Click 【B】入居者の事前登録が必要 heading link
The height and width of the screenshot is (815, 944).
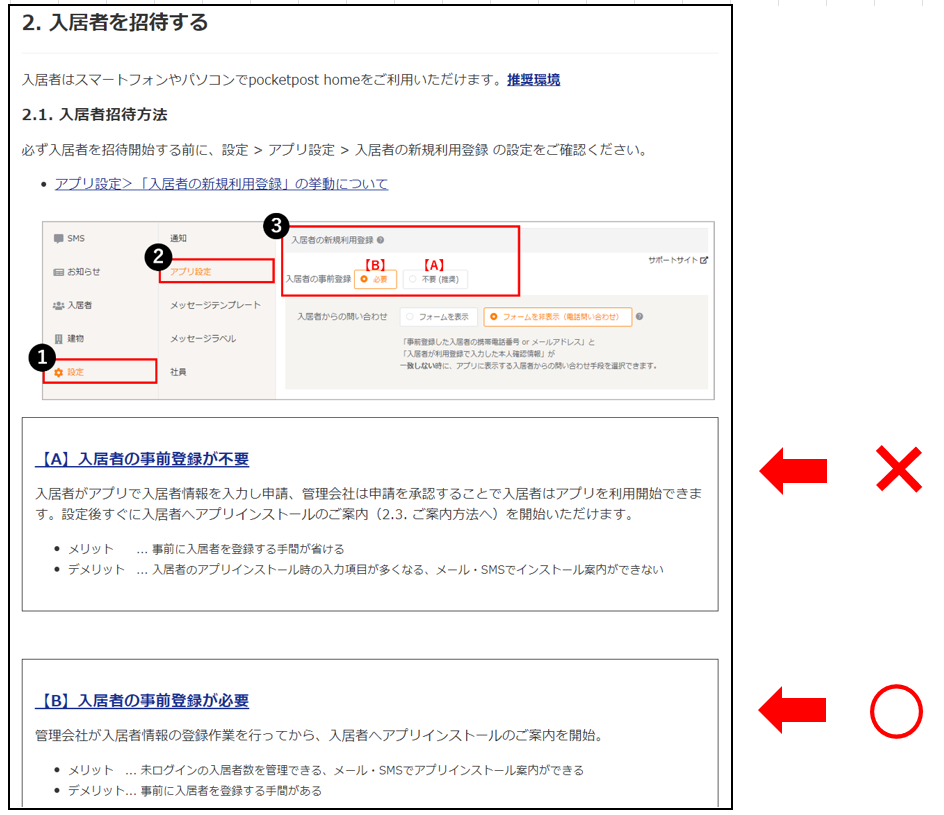click(141, 701)
